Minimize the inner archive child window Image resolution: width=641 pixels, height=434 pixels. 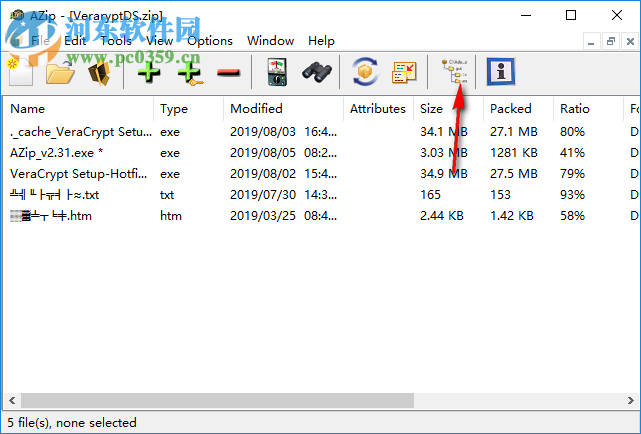(x=591, y=41)
